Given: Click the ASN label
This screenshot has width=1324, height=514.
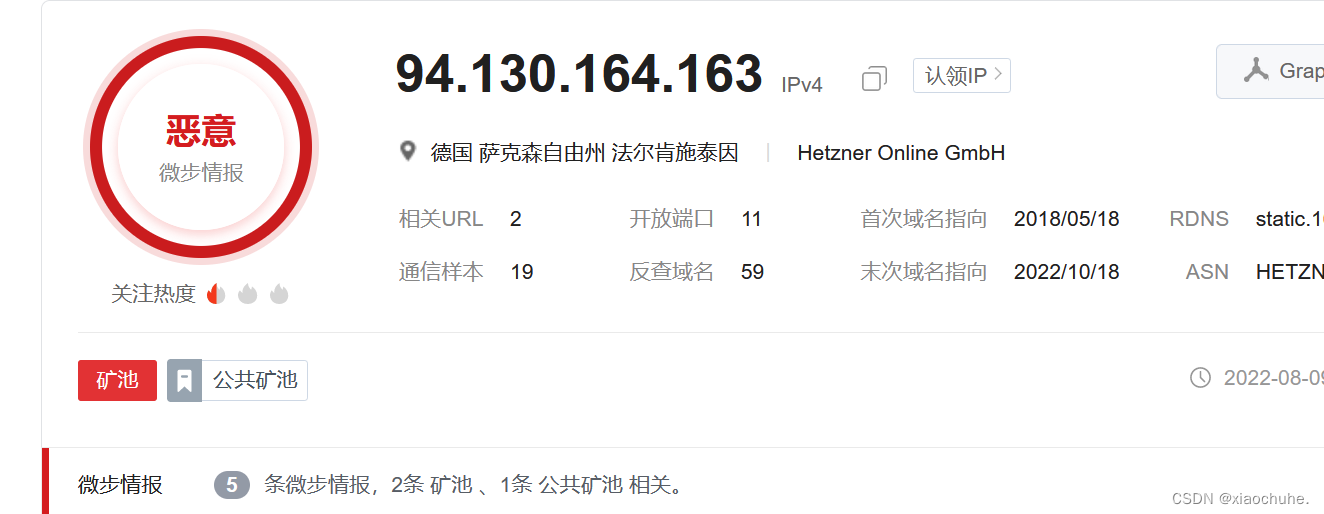Looking at the screenshot, I should pos(1207,272).
